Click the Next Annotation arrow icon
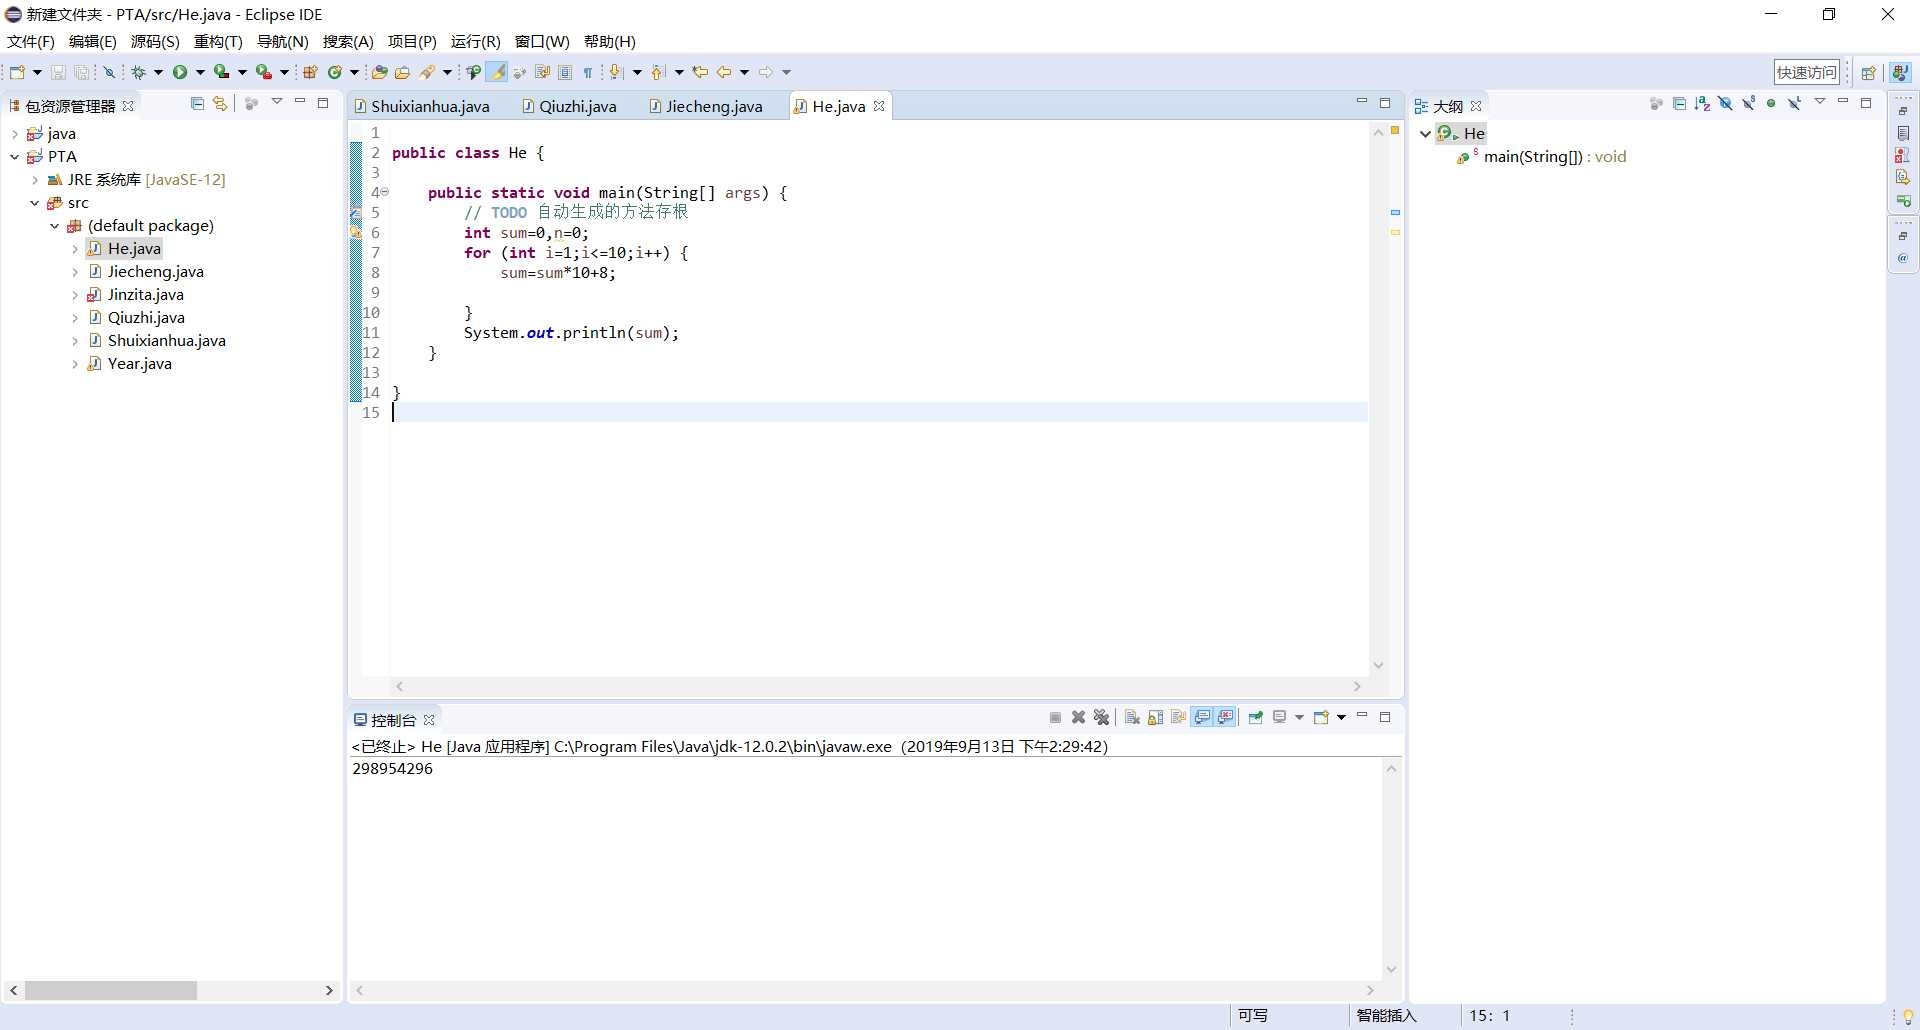 pyautogui.click(x=616, y=72)
